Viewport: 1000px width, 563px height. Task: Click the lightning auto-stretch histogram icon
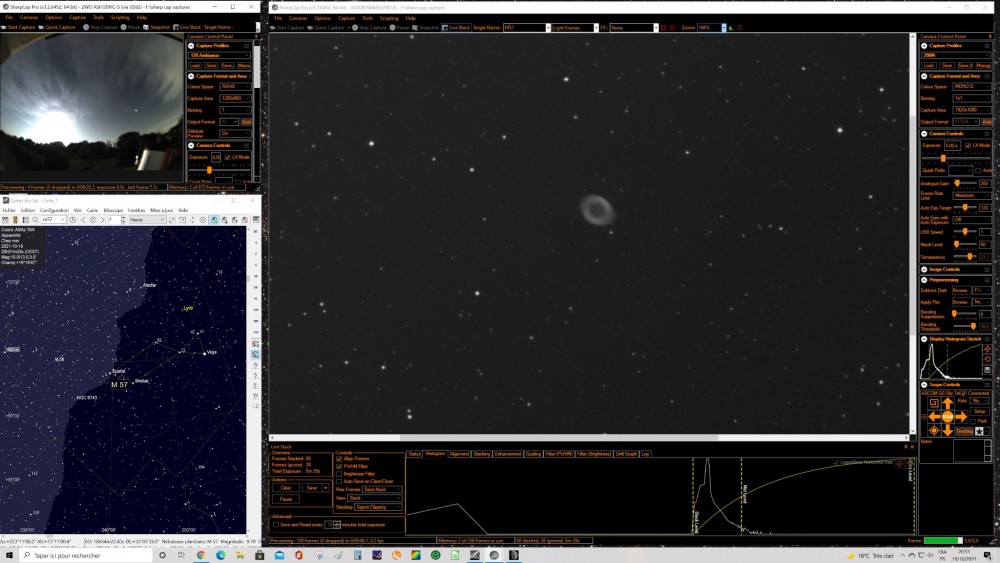(987, 348)
